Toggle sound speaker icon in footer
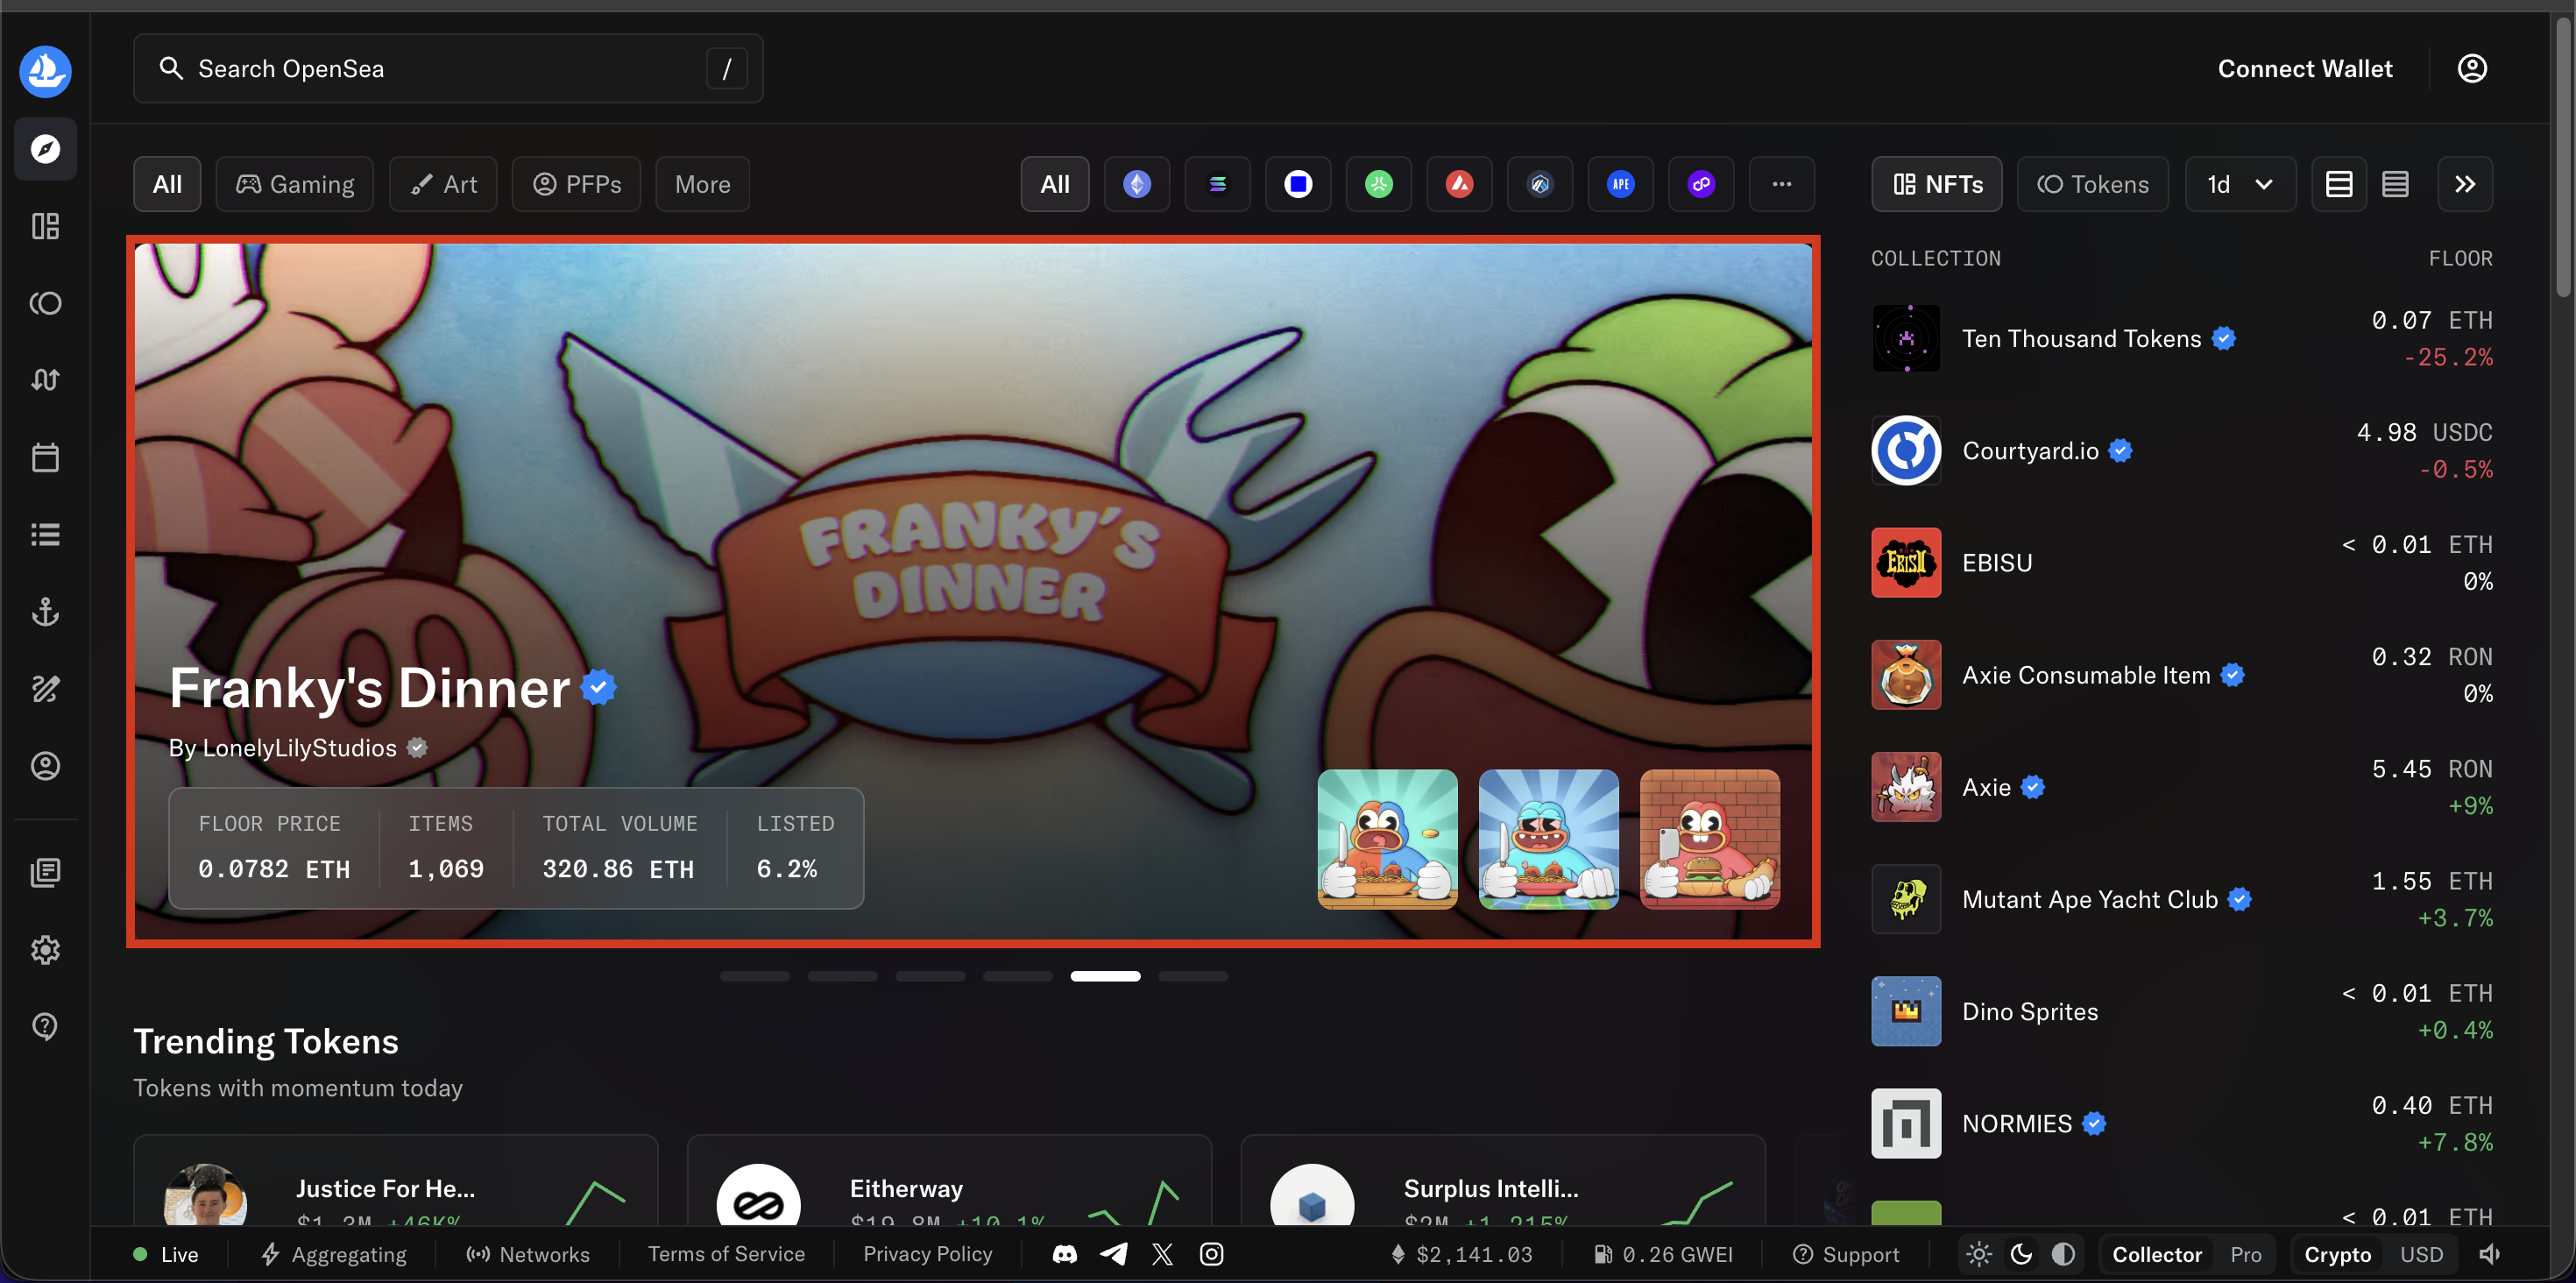 pos(2490,1254)
